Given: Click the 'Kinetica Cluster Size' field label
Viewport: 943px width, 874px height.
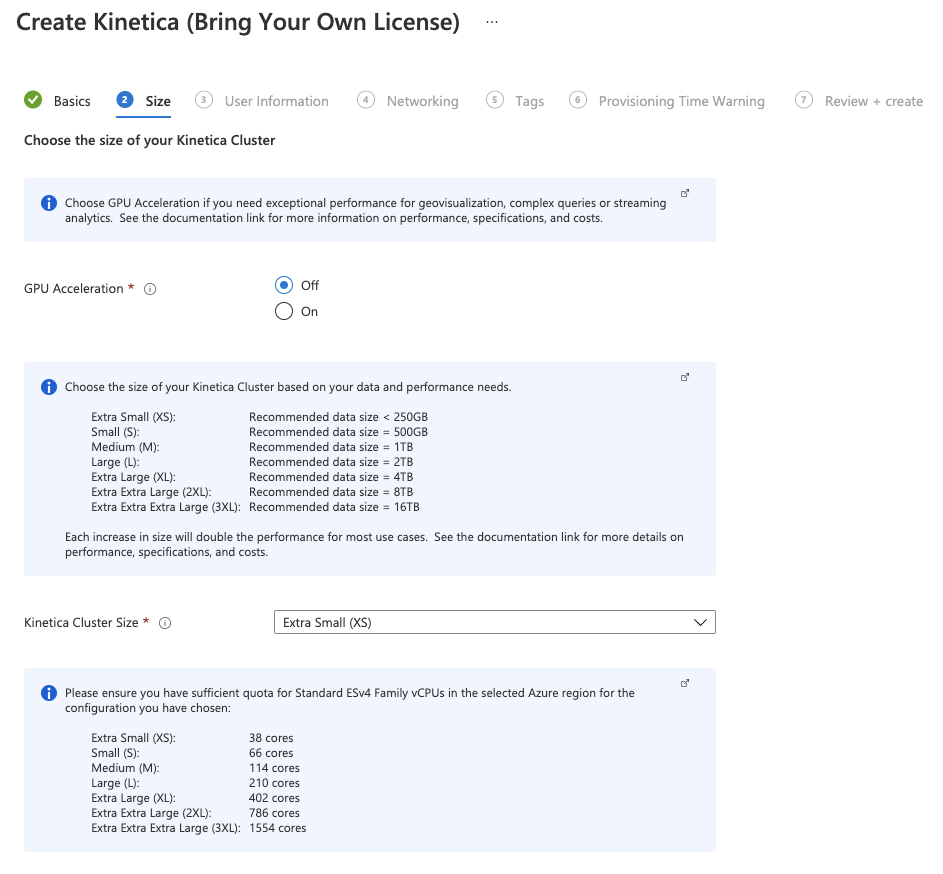Looking at the screenshot, I should (81, 623).
